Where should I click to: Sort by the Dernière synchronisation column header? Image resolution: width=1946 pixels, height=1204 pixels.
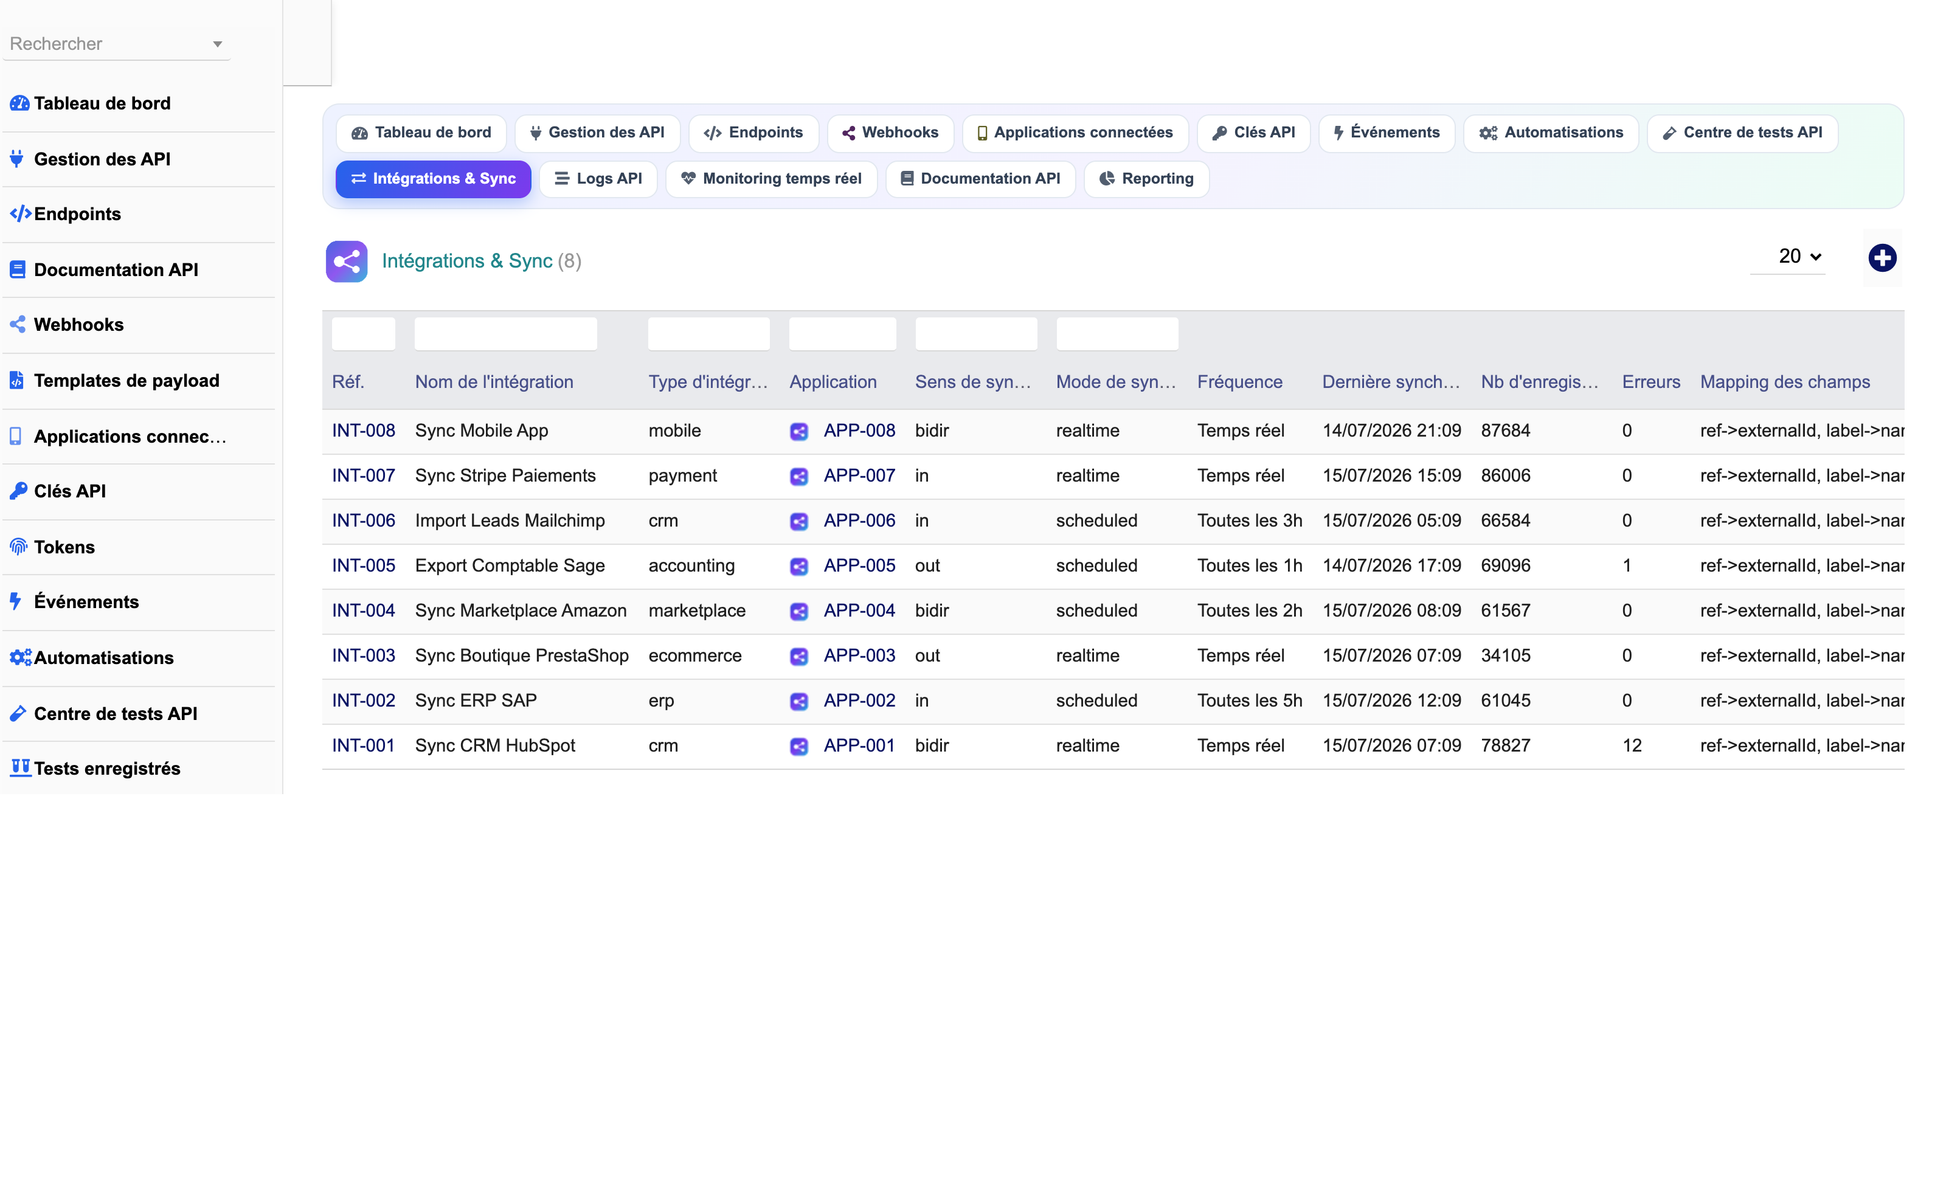point(1391,382)
